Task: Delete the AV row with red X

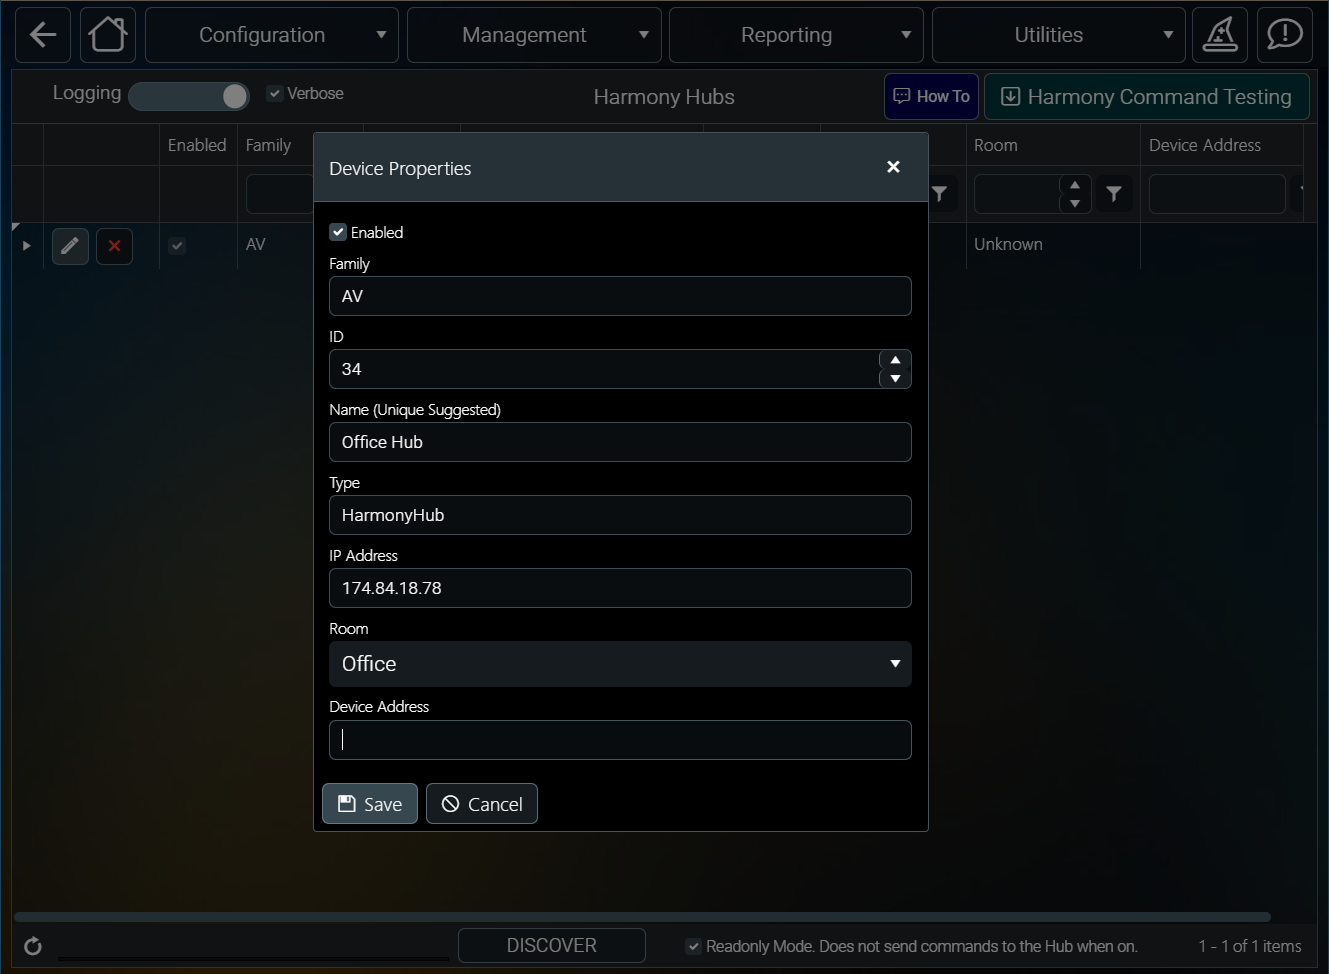Action: click(114, 246)
